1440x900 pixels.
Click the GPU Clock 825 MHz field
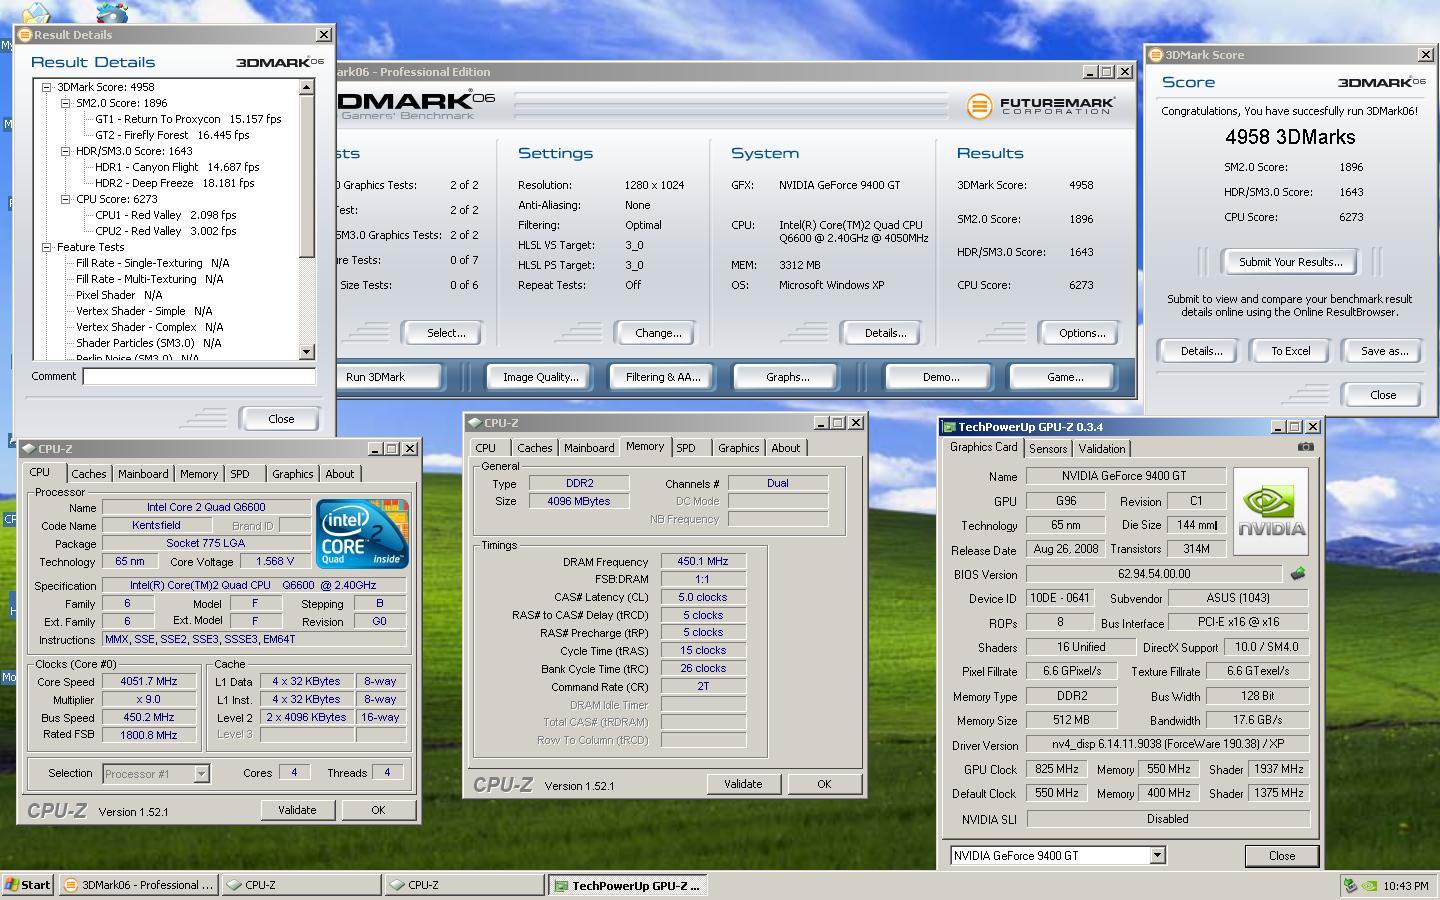point(1056,770)
